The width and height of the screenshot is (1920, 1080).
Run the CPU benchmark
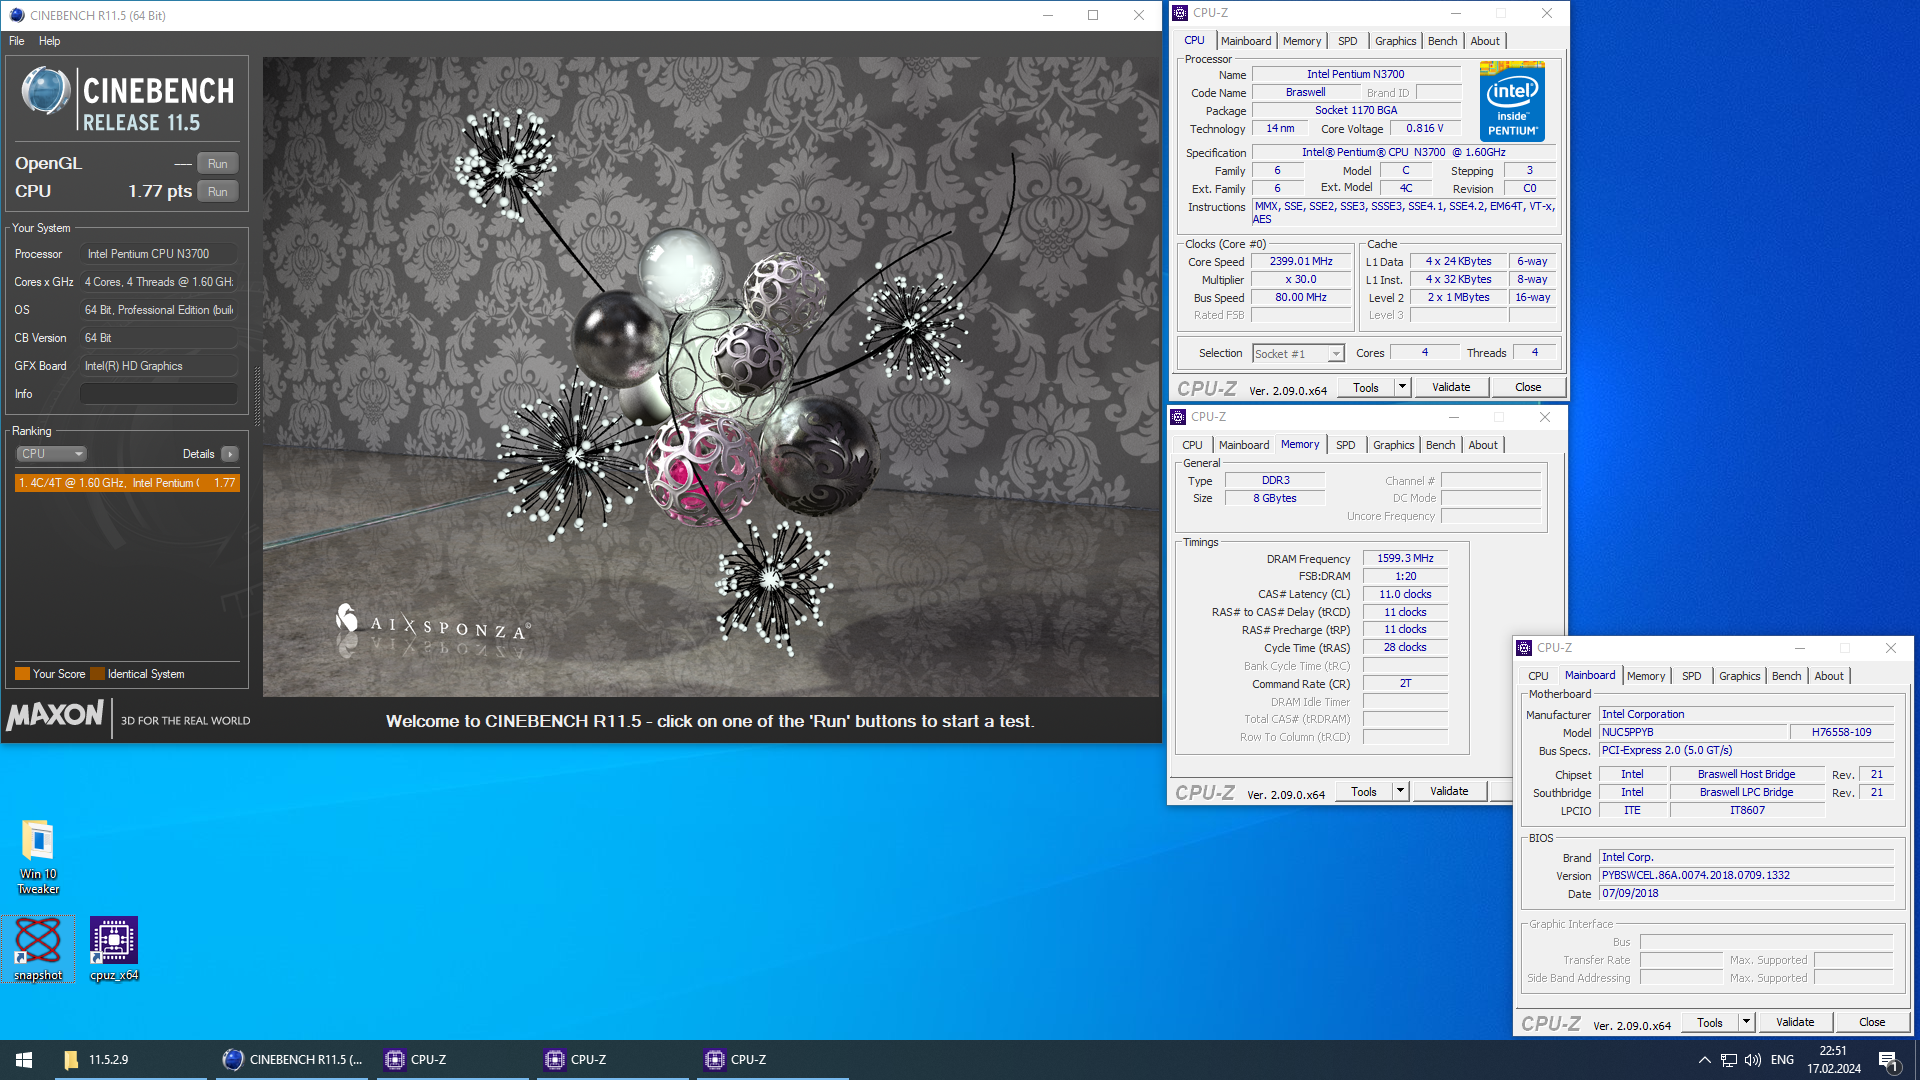tap(218, 192)
